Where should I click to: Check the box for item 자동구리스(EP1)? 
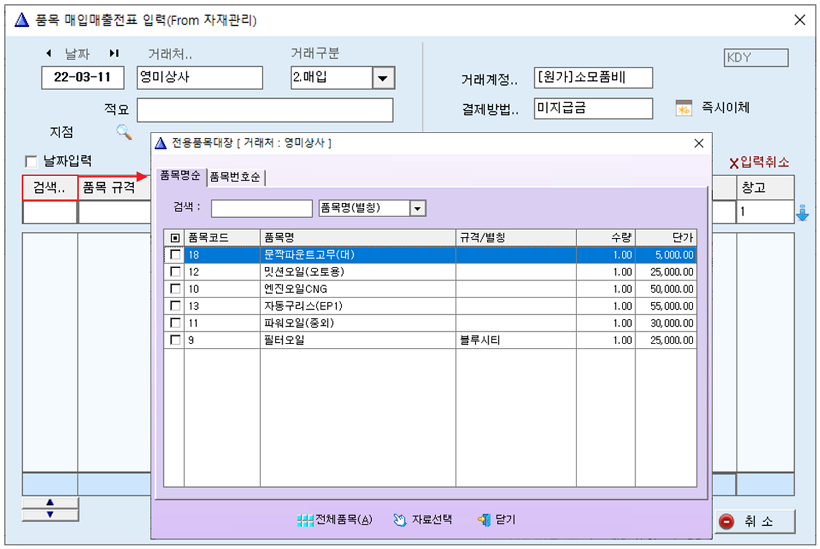coord(175,306)
